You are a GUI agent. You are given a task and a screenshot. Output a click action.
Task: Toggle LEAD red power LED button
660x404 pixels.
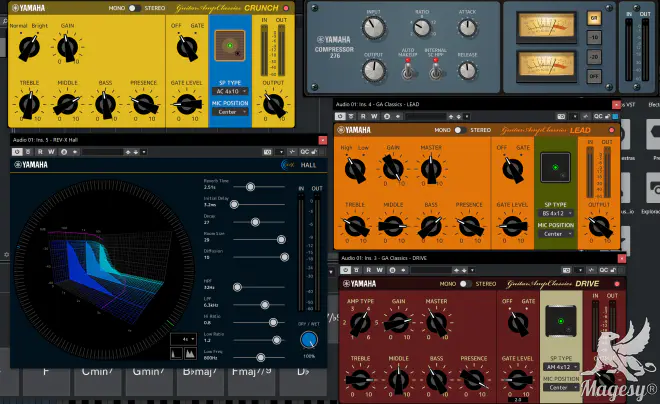(612, 130)
